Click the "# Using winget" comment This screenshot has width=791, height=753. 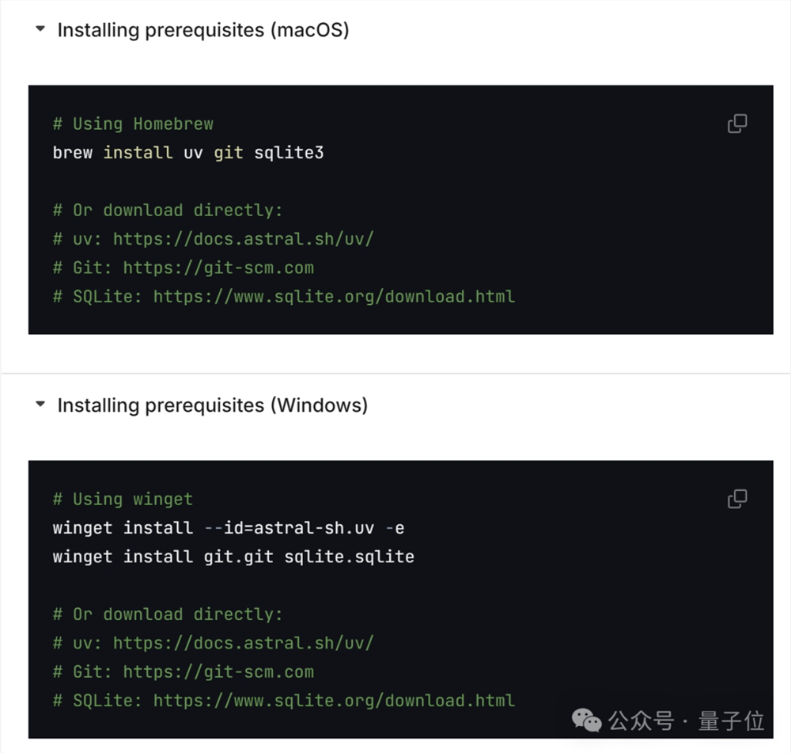click(123, 499)
